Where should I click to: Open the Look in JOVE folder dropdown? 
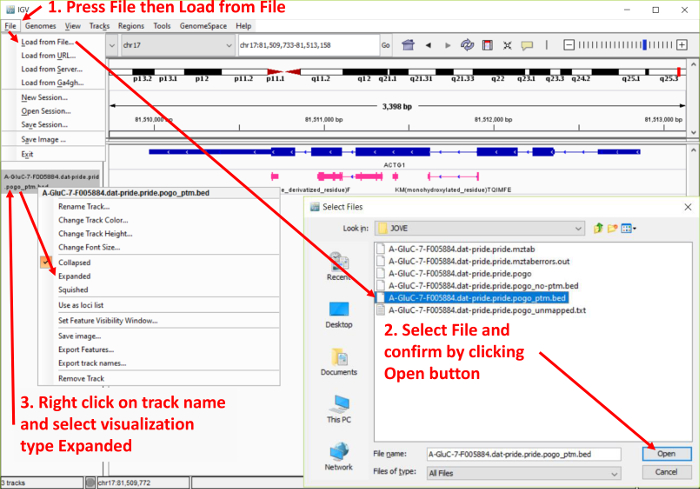(x=480, y=229)
